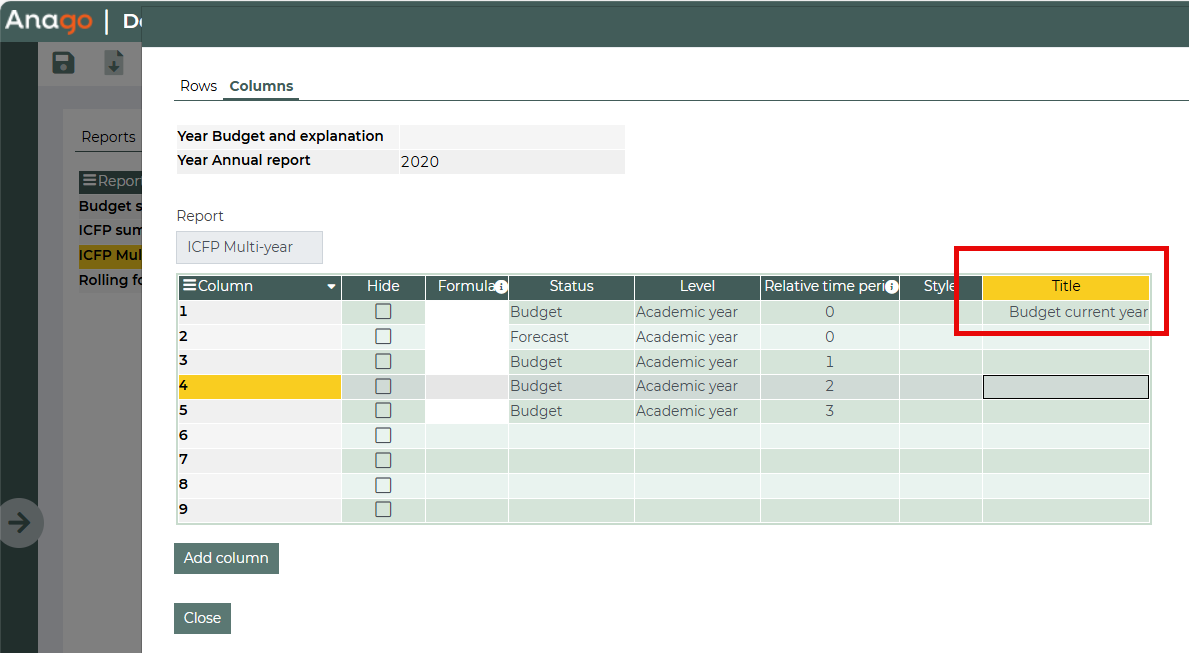The width and height of the screenshot is (1189, 653).
Task: Open the Formula info icon
Action: pos(501,287)
